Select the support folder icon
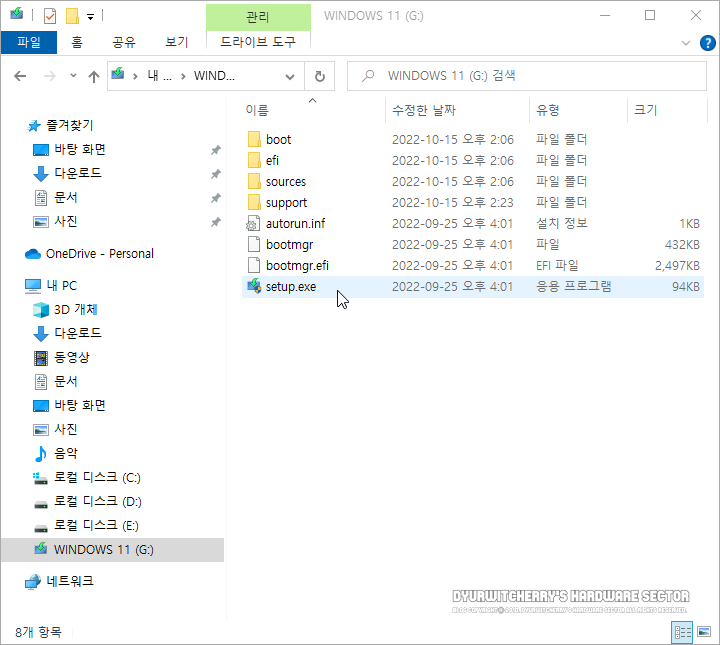Image resolution: width=720 pixels, height=645 pixels. tap(254, 202)
